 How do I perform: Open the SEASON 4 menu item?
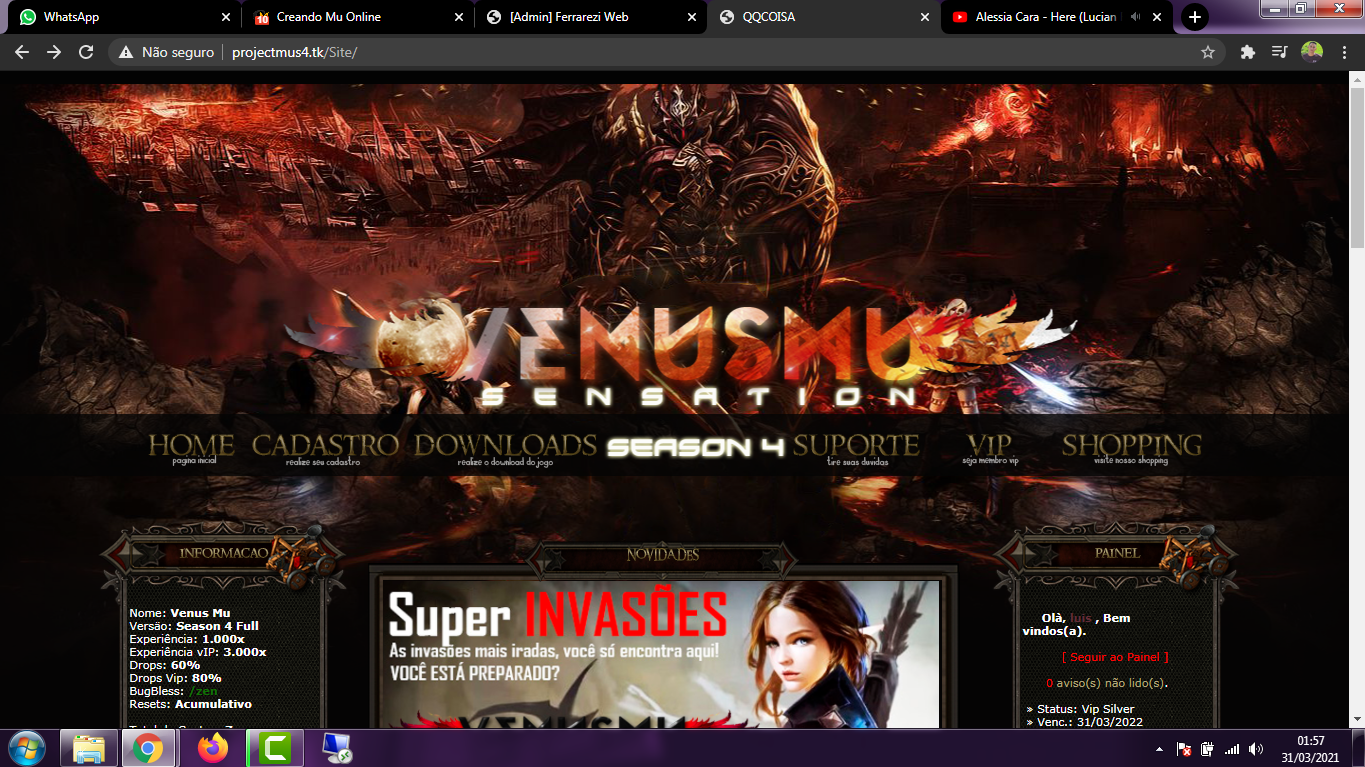click(x=695, y=447)
